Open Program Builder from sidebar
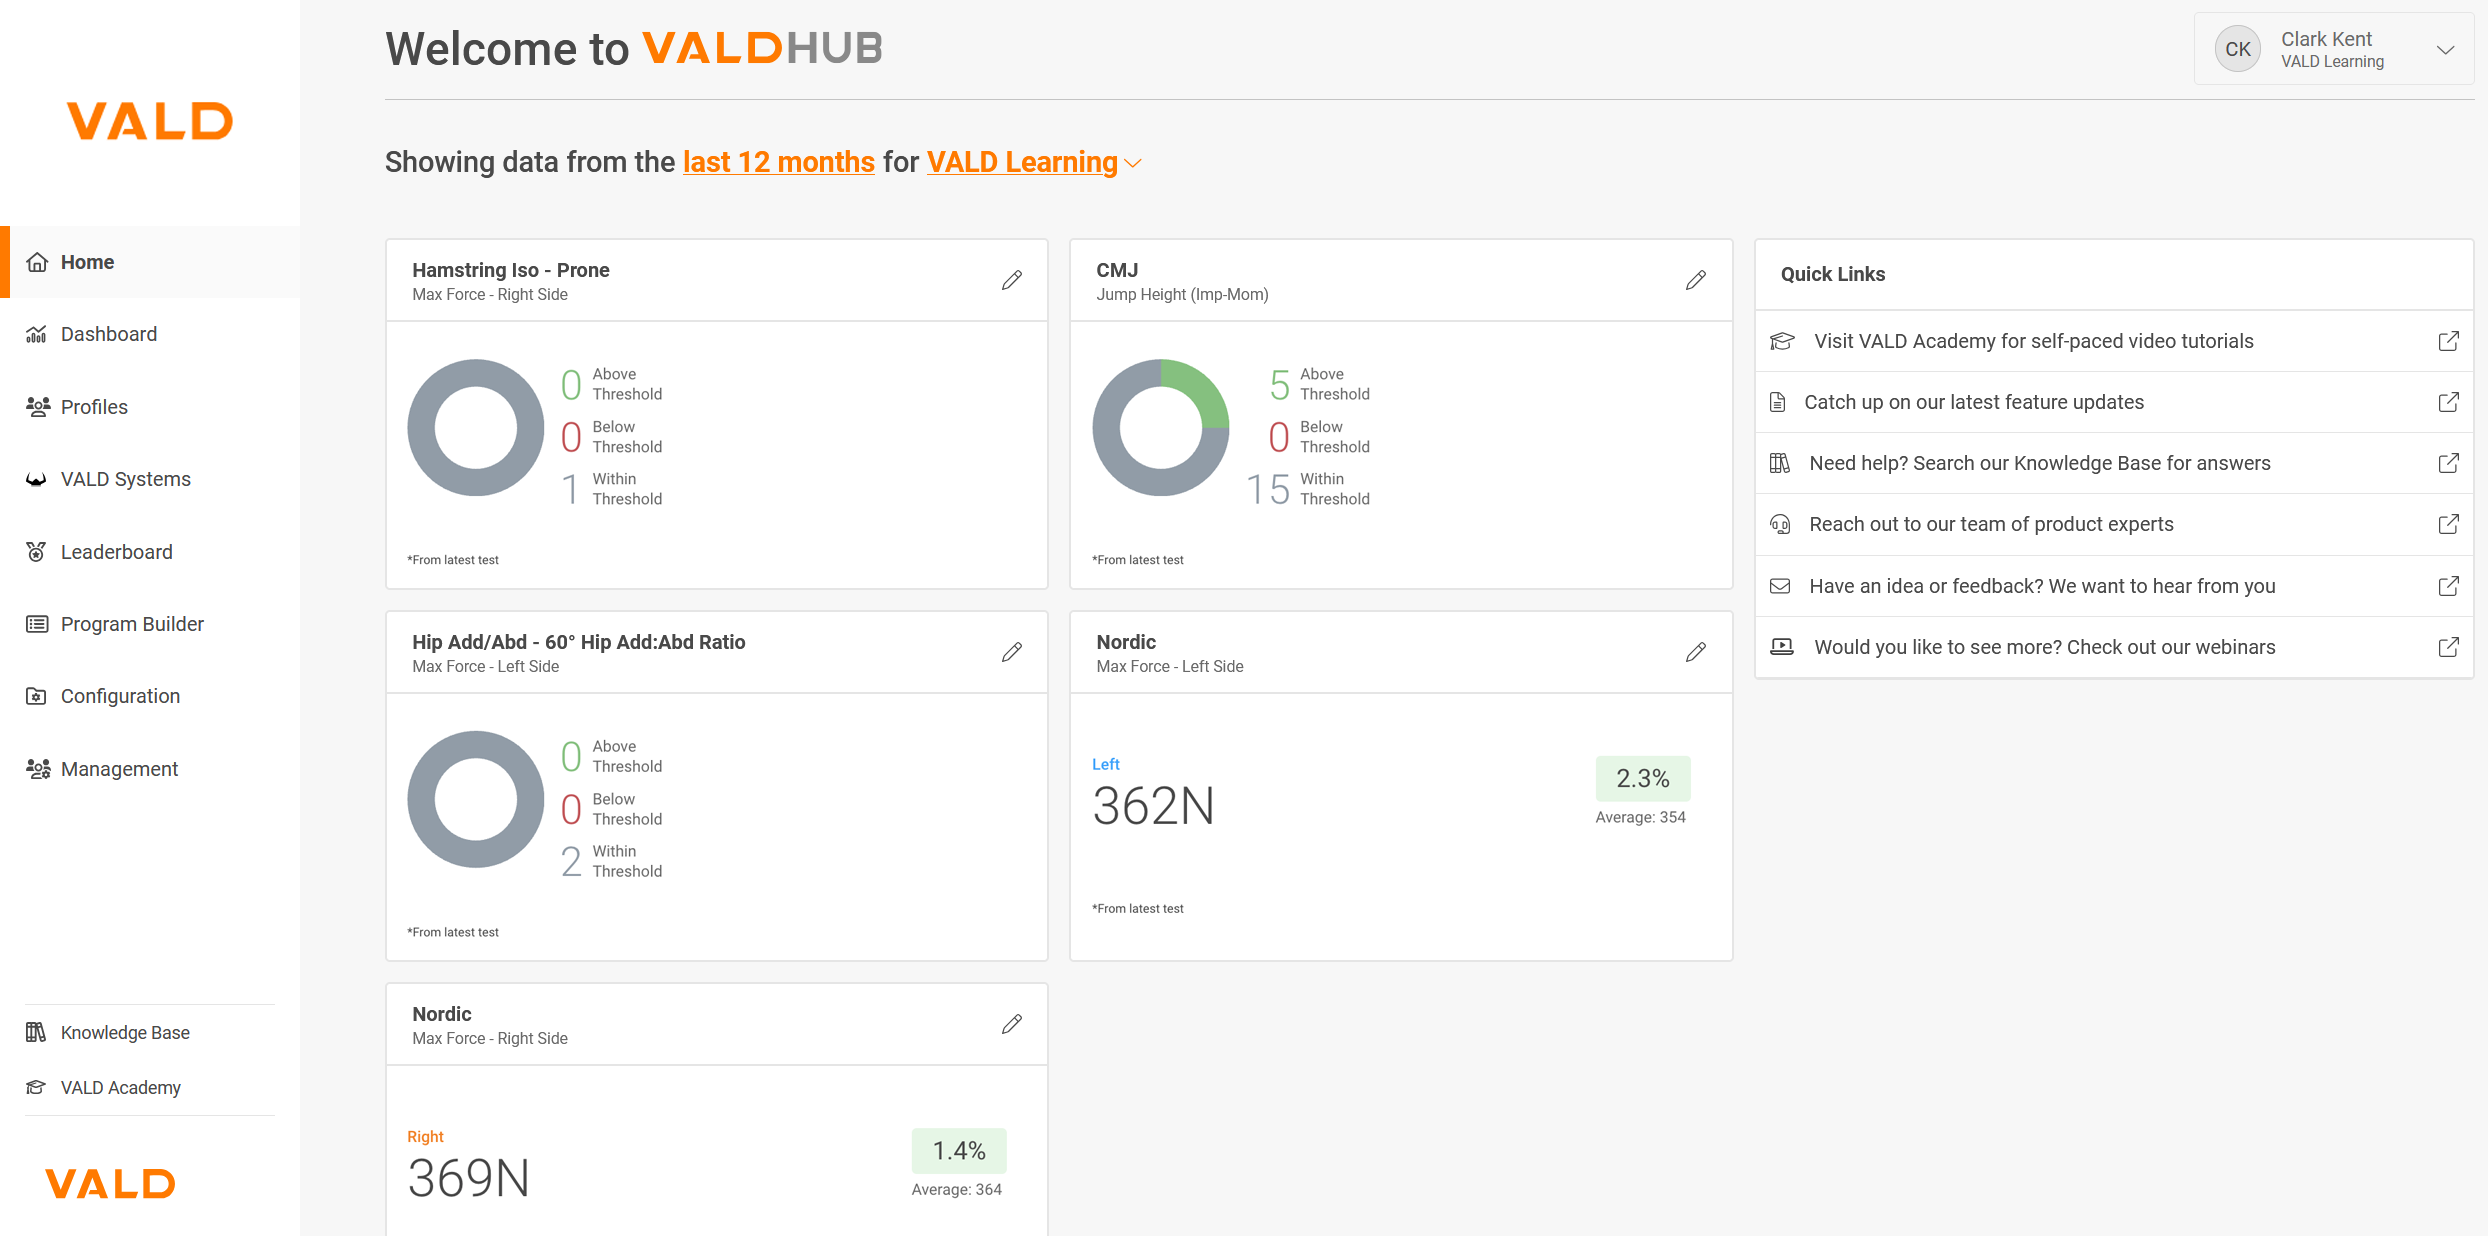 (x=132, y=624)
